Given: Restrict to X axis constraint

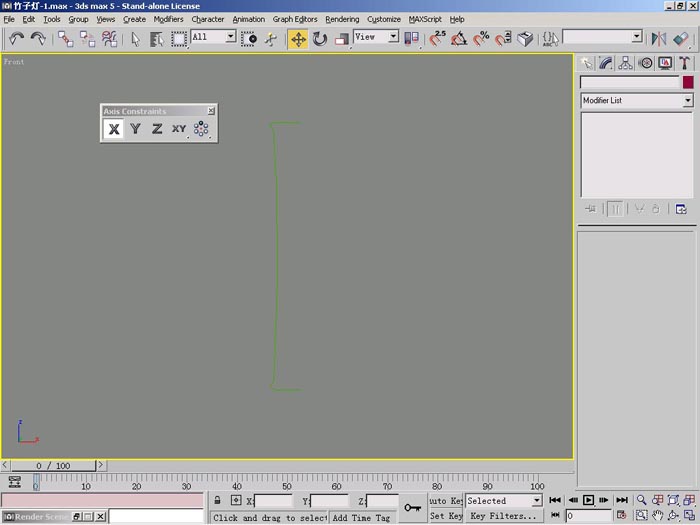Looking at the screenshot, I should coord(114,129).
